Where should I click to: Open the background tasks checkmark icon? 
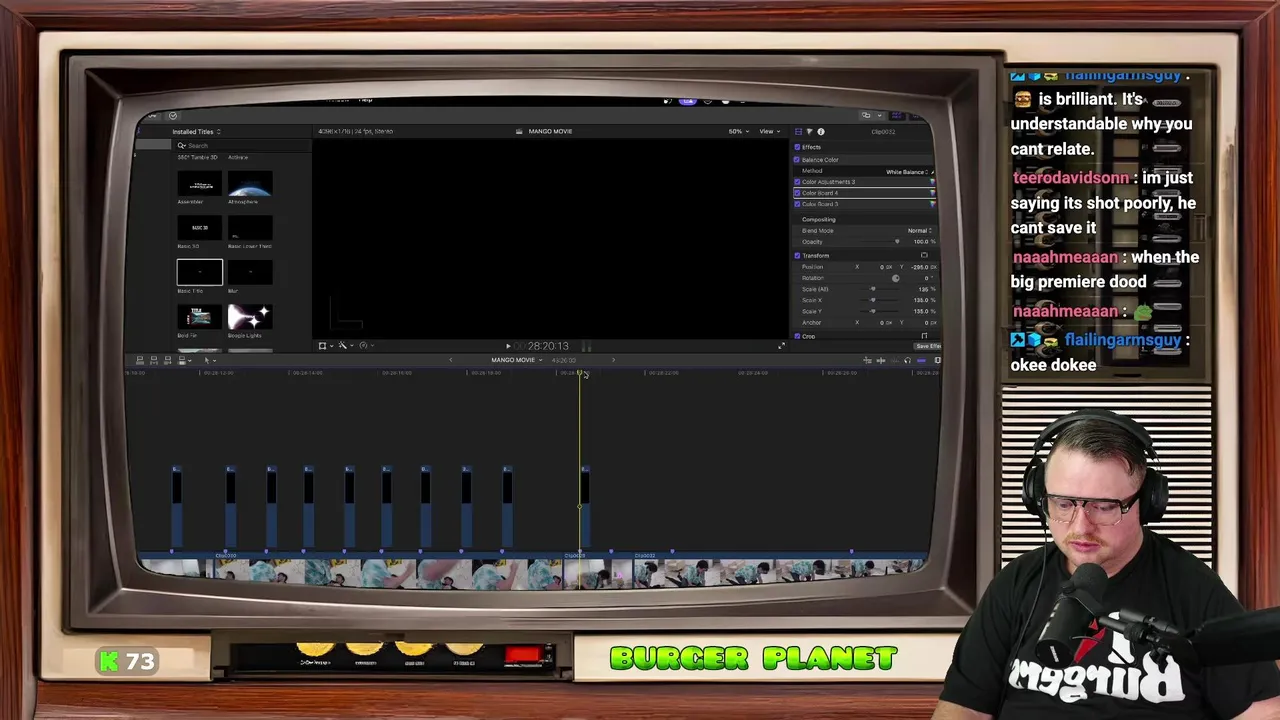coord(173,116)
